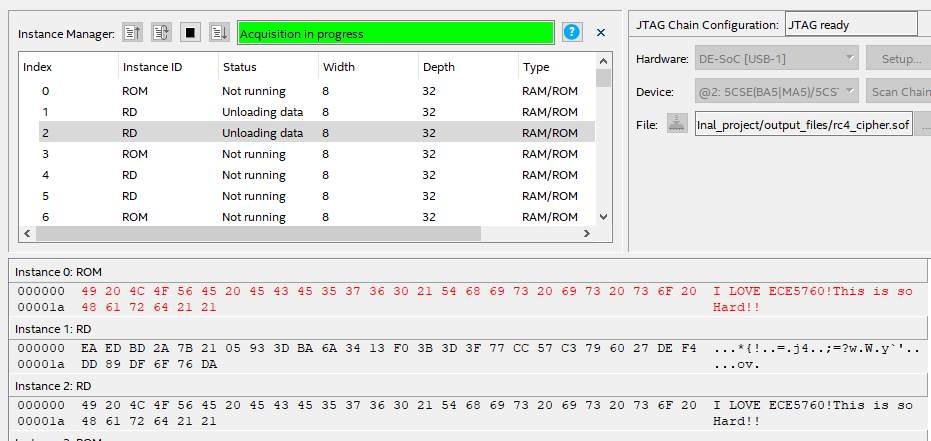Click the Acquisition in progress status bar
Image resolution: width=931 pixels, height=441 pixels.
(395, 34)
